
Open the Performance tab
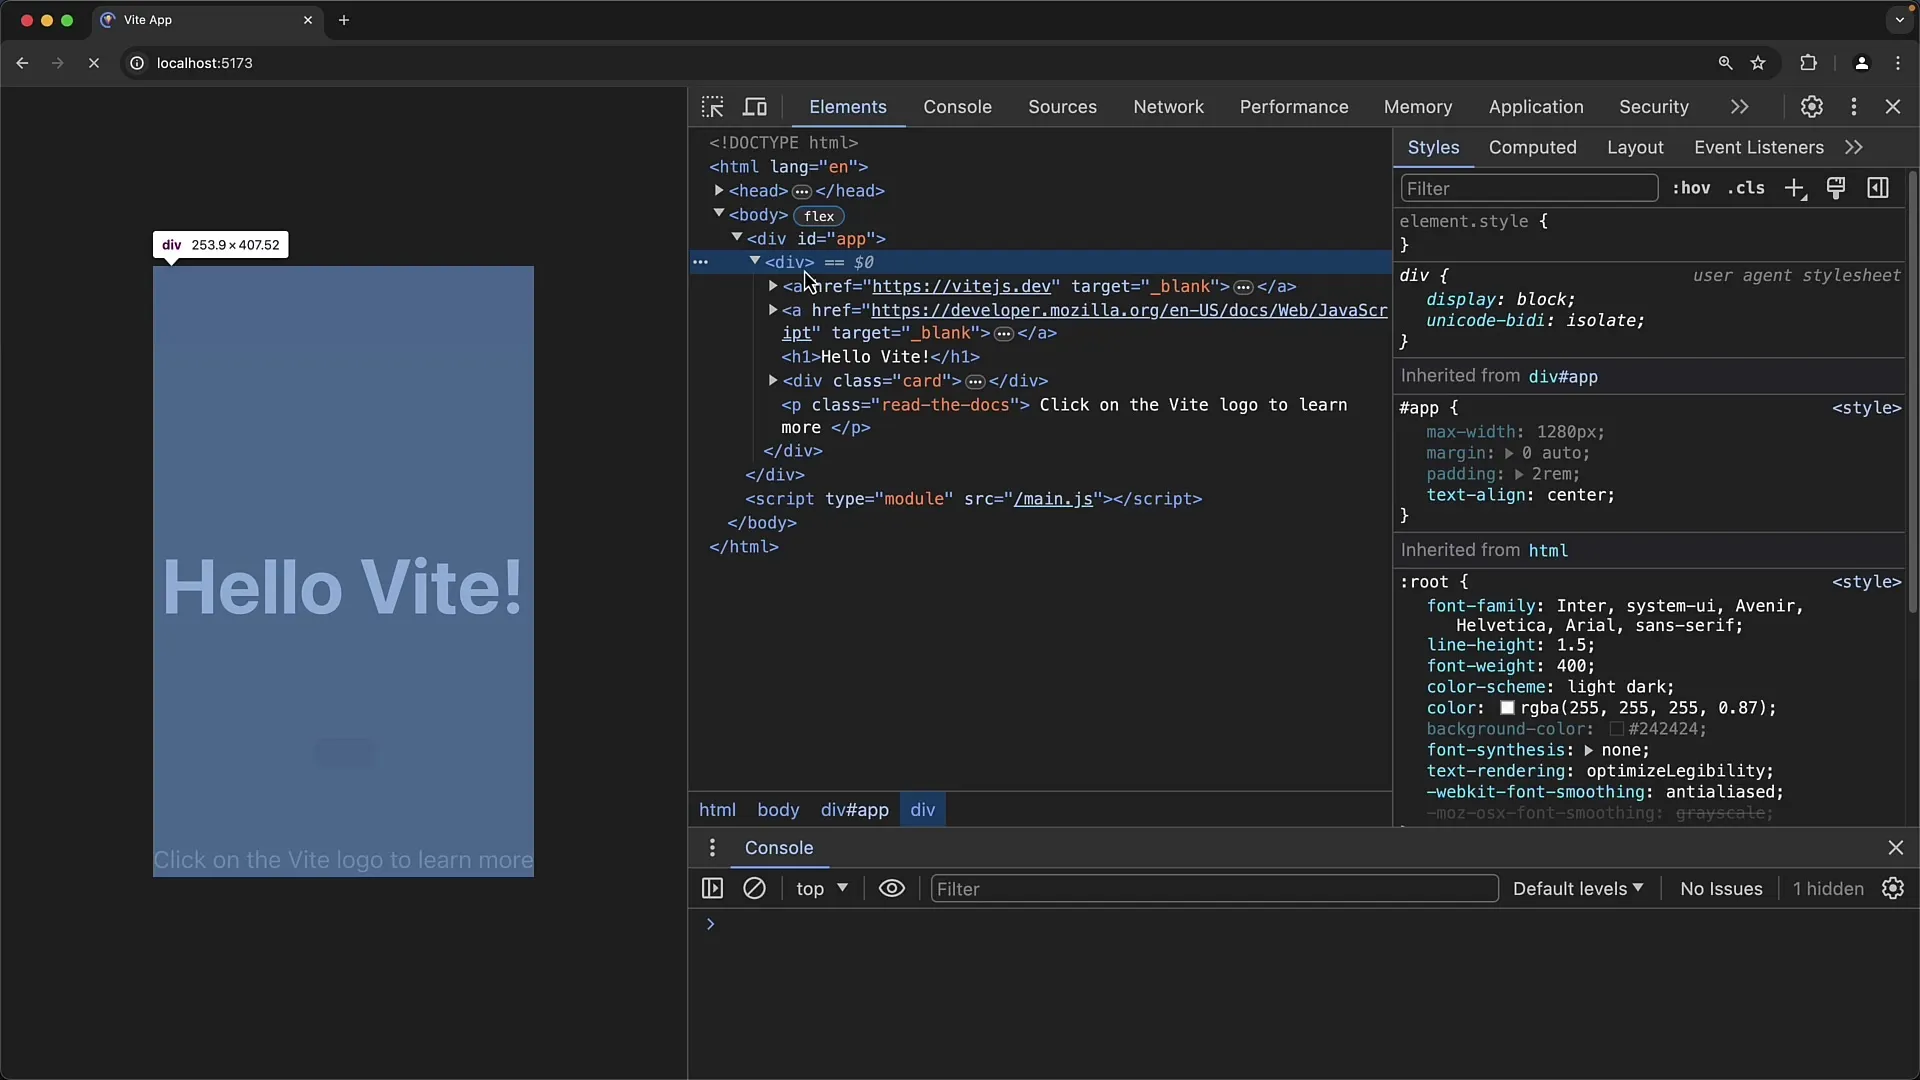(1294, 107)
